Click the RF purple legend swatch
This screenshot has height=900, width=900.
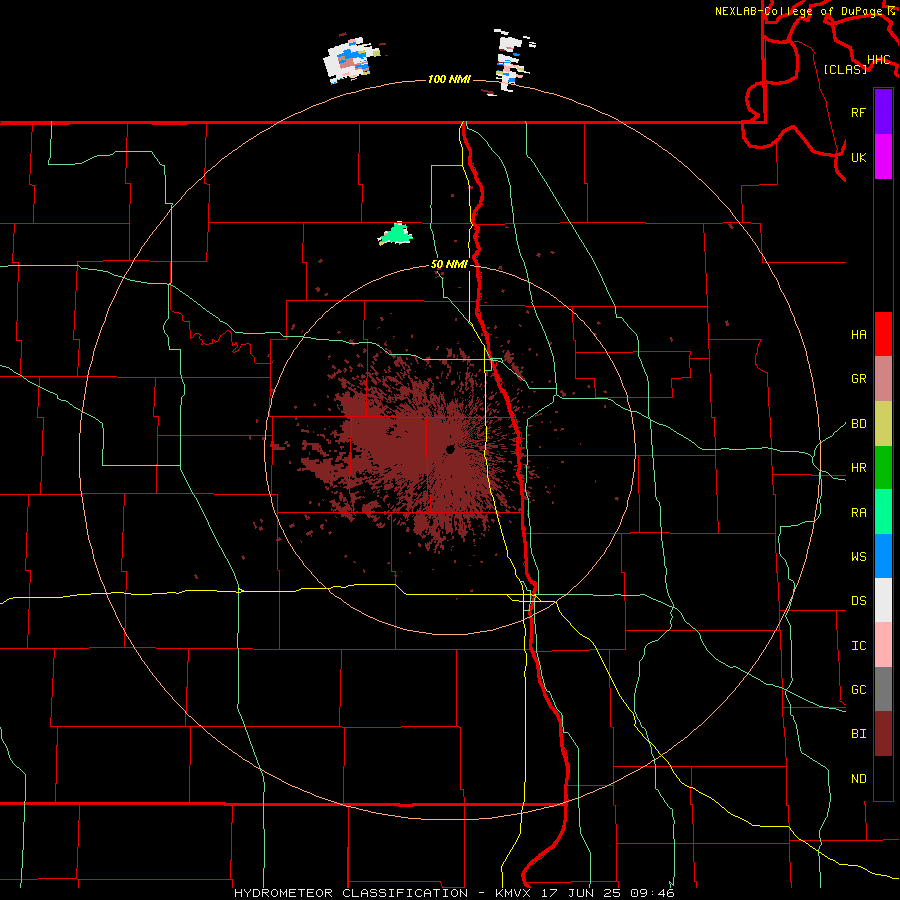click(883, 111)
